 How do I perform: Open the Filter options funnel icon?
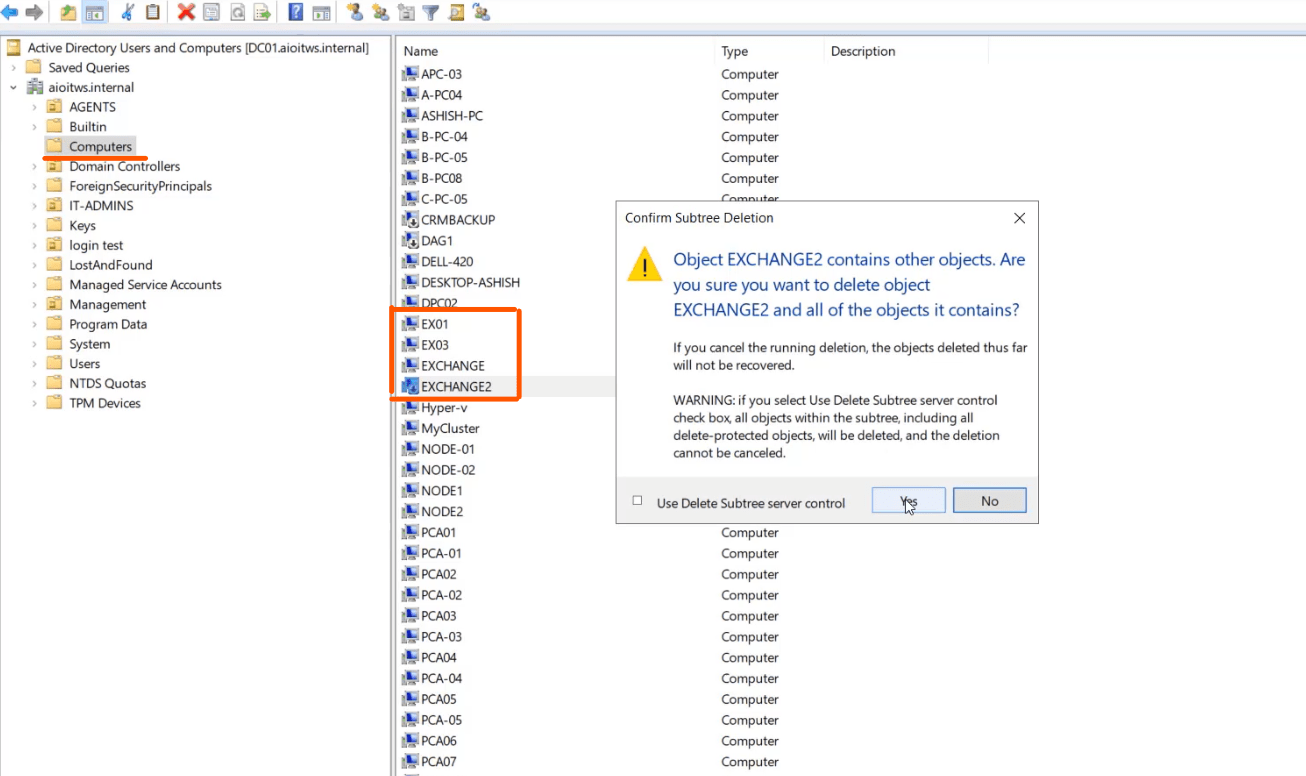pyautogui.click(x=431, y=12)
